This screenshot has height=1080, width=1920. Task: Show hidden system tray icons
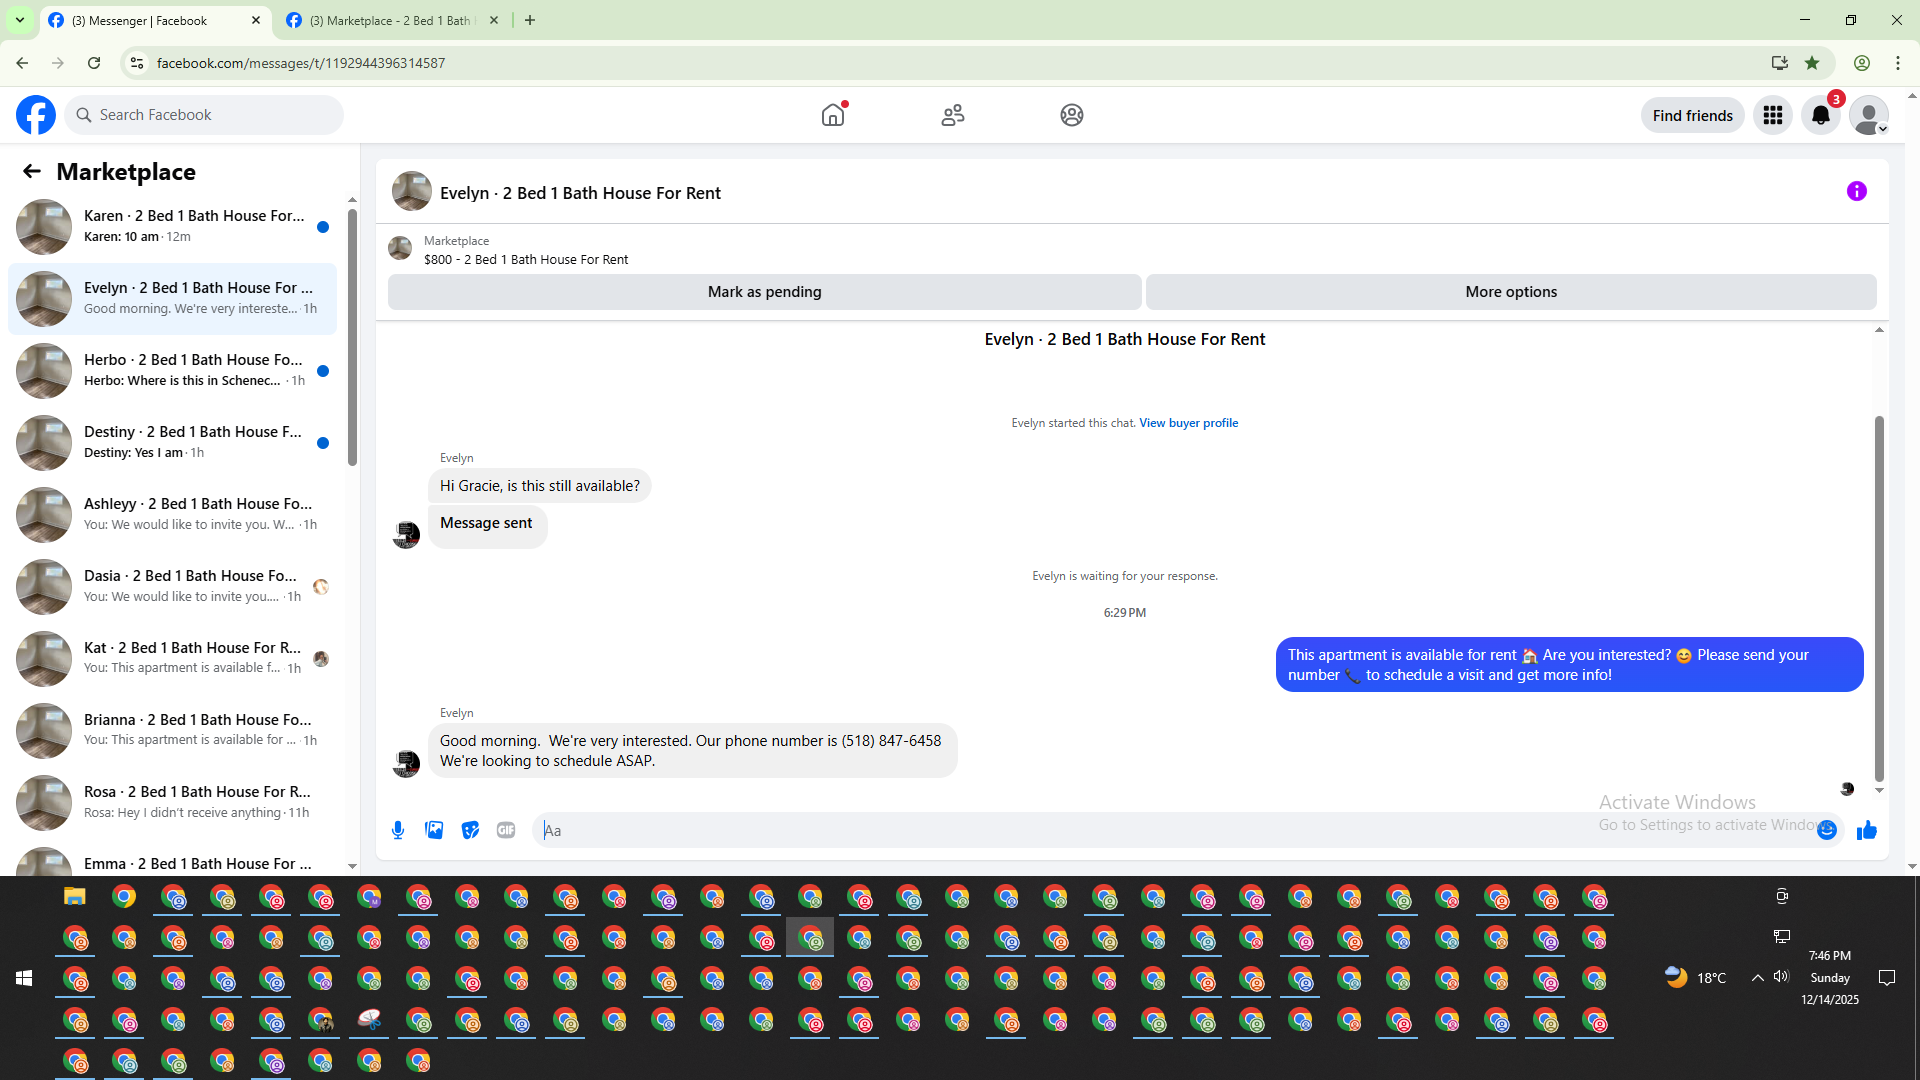pyautogui.click(x=1757, y=978)
